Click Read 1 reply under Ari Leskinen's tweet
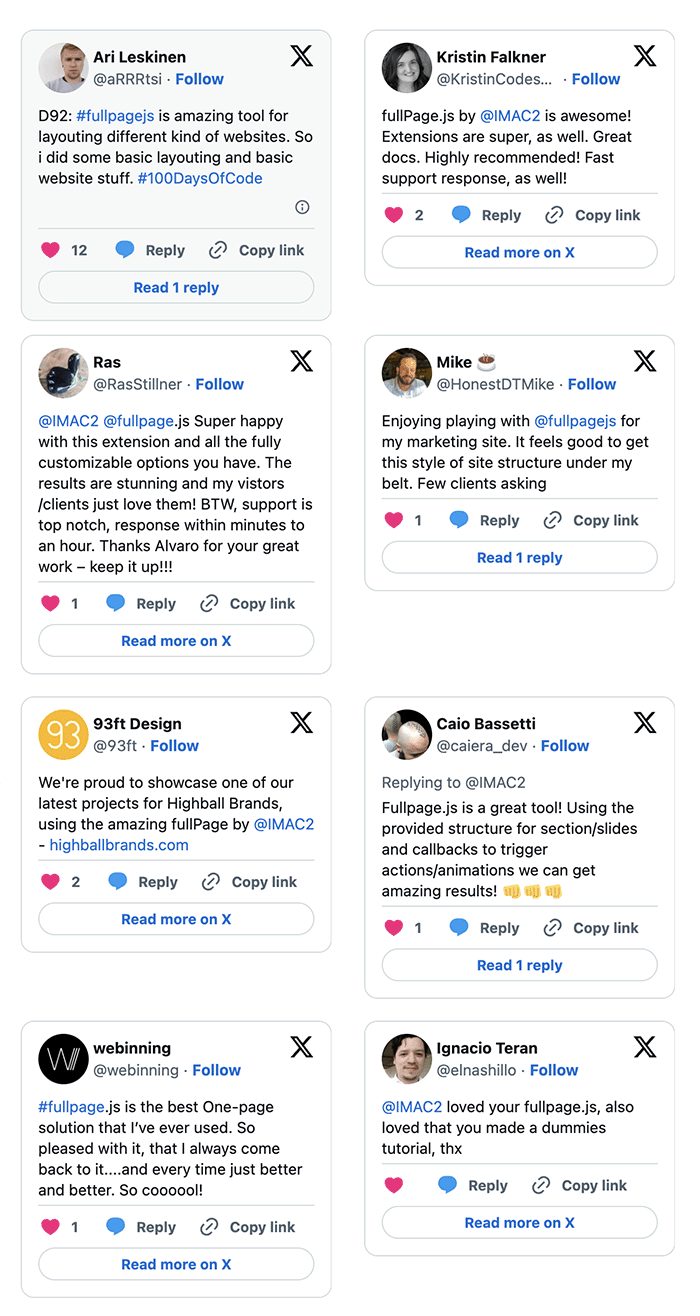This screenshot has height=1316, width=700. 176,287
